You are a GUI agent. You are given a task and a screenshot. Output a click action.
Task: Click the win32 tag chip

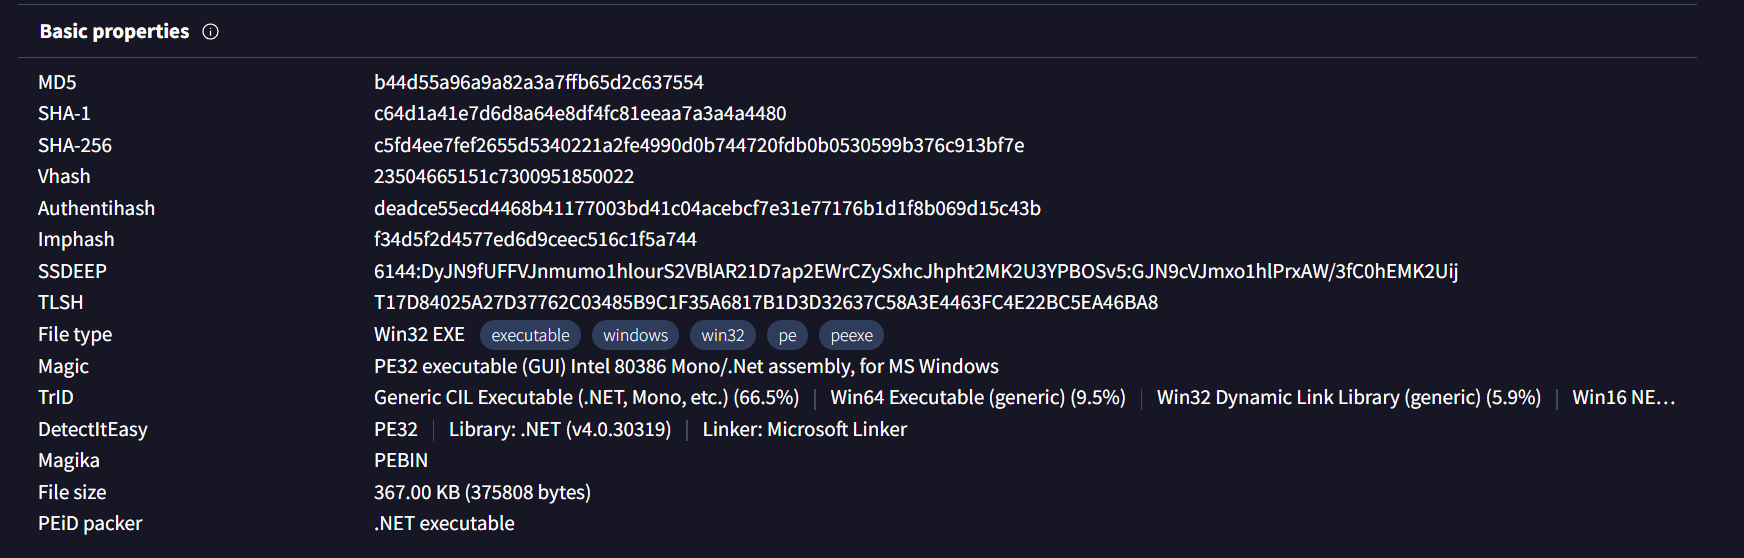coord(723,335)
